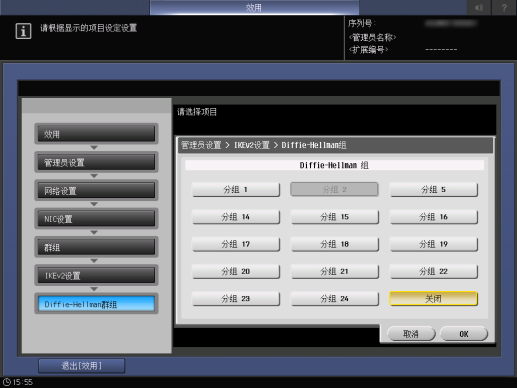Screen dimensions: 517x388
Task: Select NIC设置 in left navigation
Action: [96, 219]
